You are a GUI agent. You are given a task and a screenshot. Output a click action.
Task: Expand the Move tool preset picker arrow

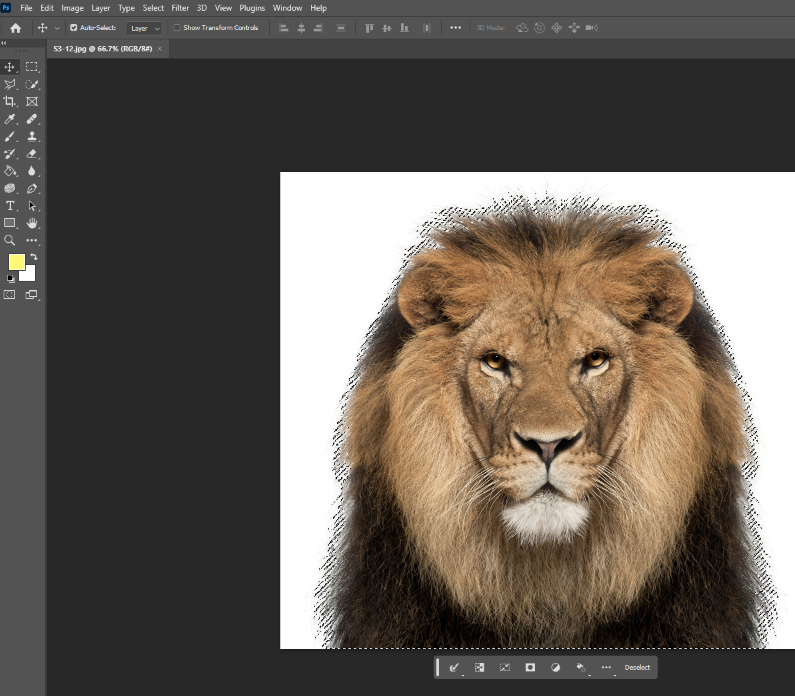click(x=57, y=28)
